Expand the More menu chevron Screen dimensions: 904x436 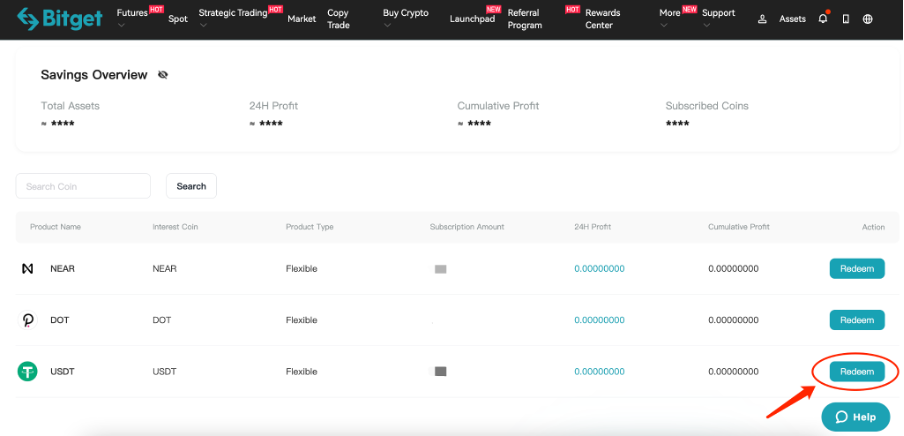pos(664,25)
